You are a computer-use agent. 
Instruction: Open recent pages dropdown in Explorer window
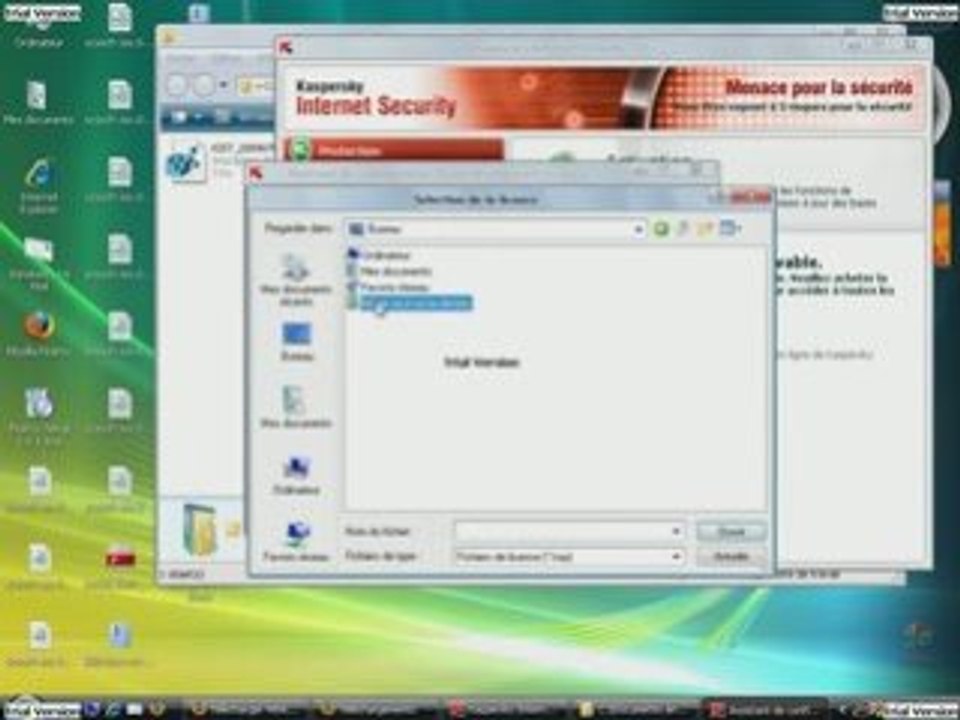(223, 85)
